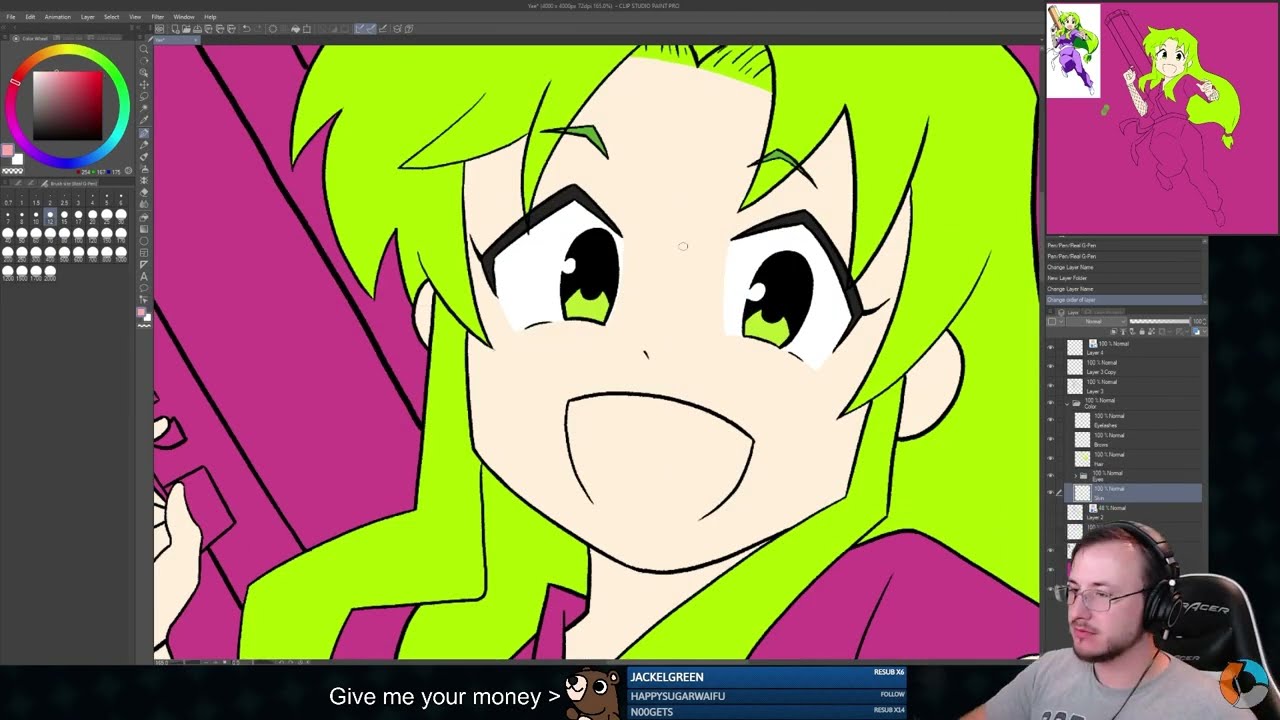This screenshot has height=720, width=1280.
Task: Open the File menu
Action: (10, 17)
